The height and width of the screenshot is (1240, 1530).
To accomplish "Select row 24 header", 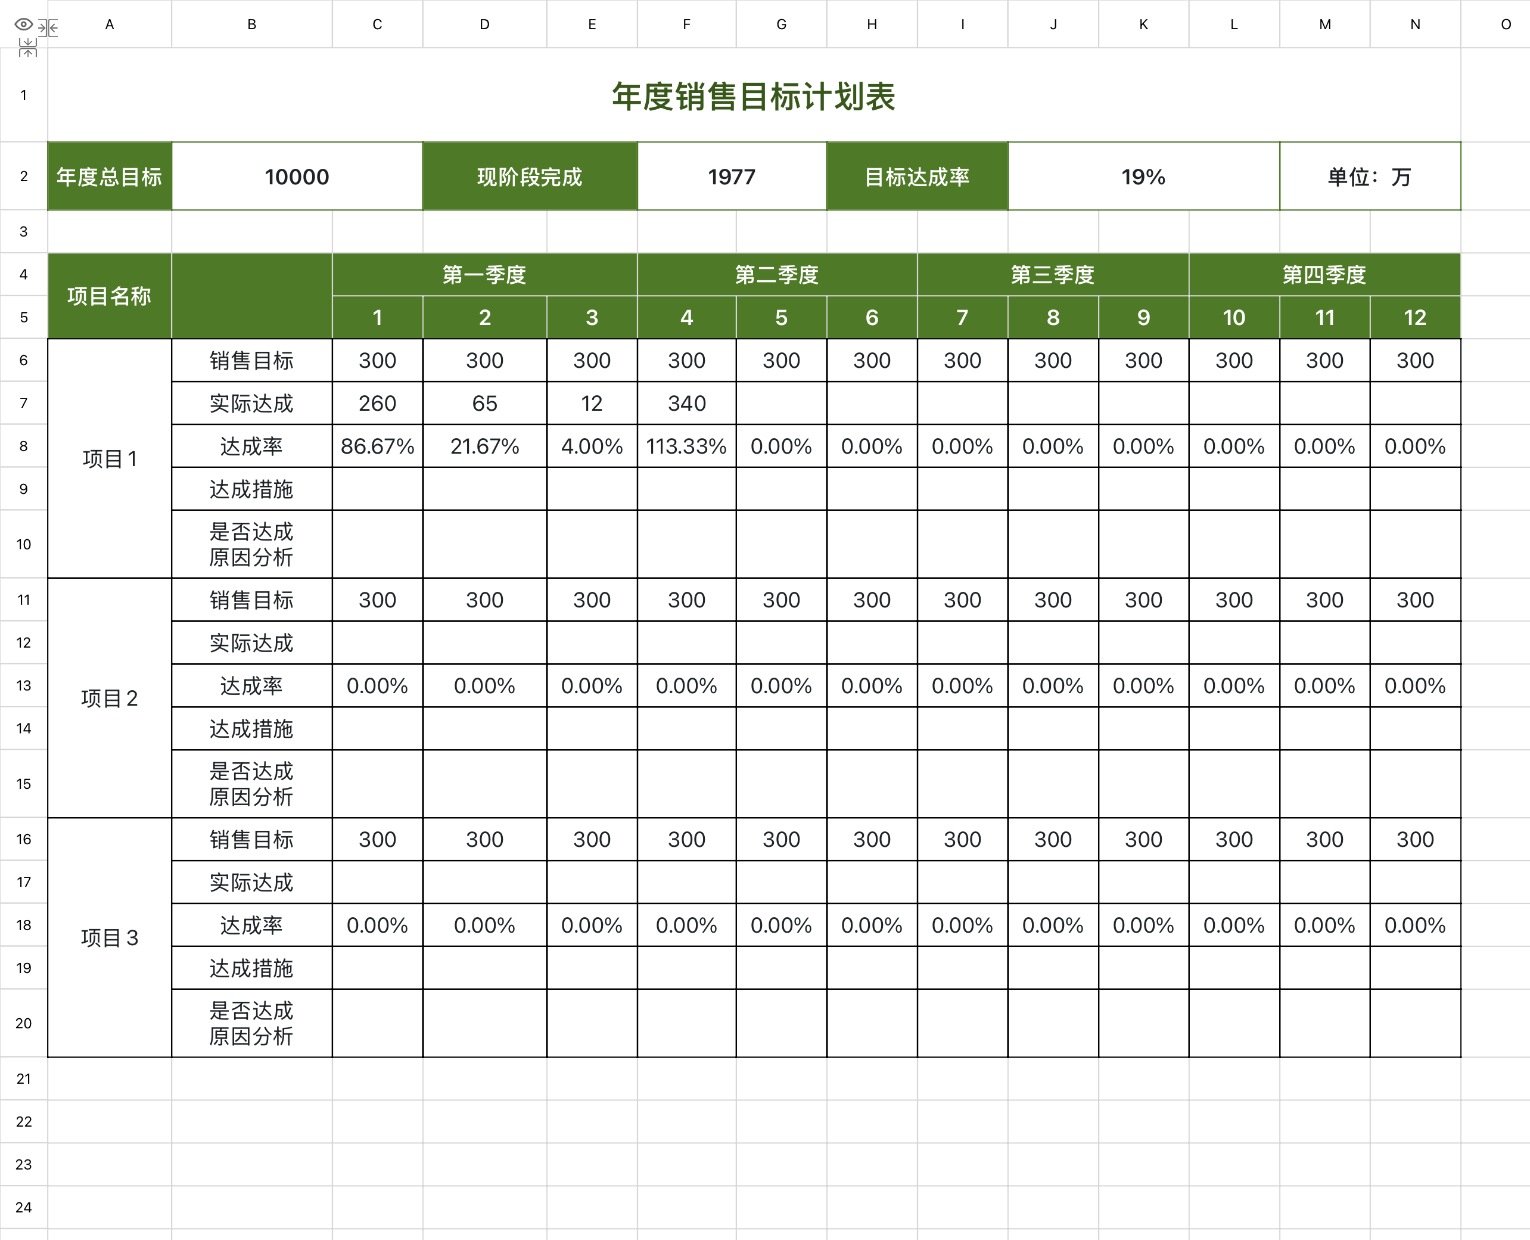I will click(24, 1207).
